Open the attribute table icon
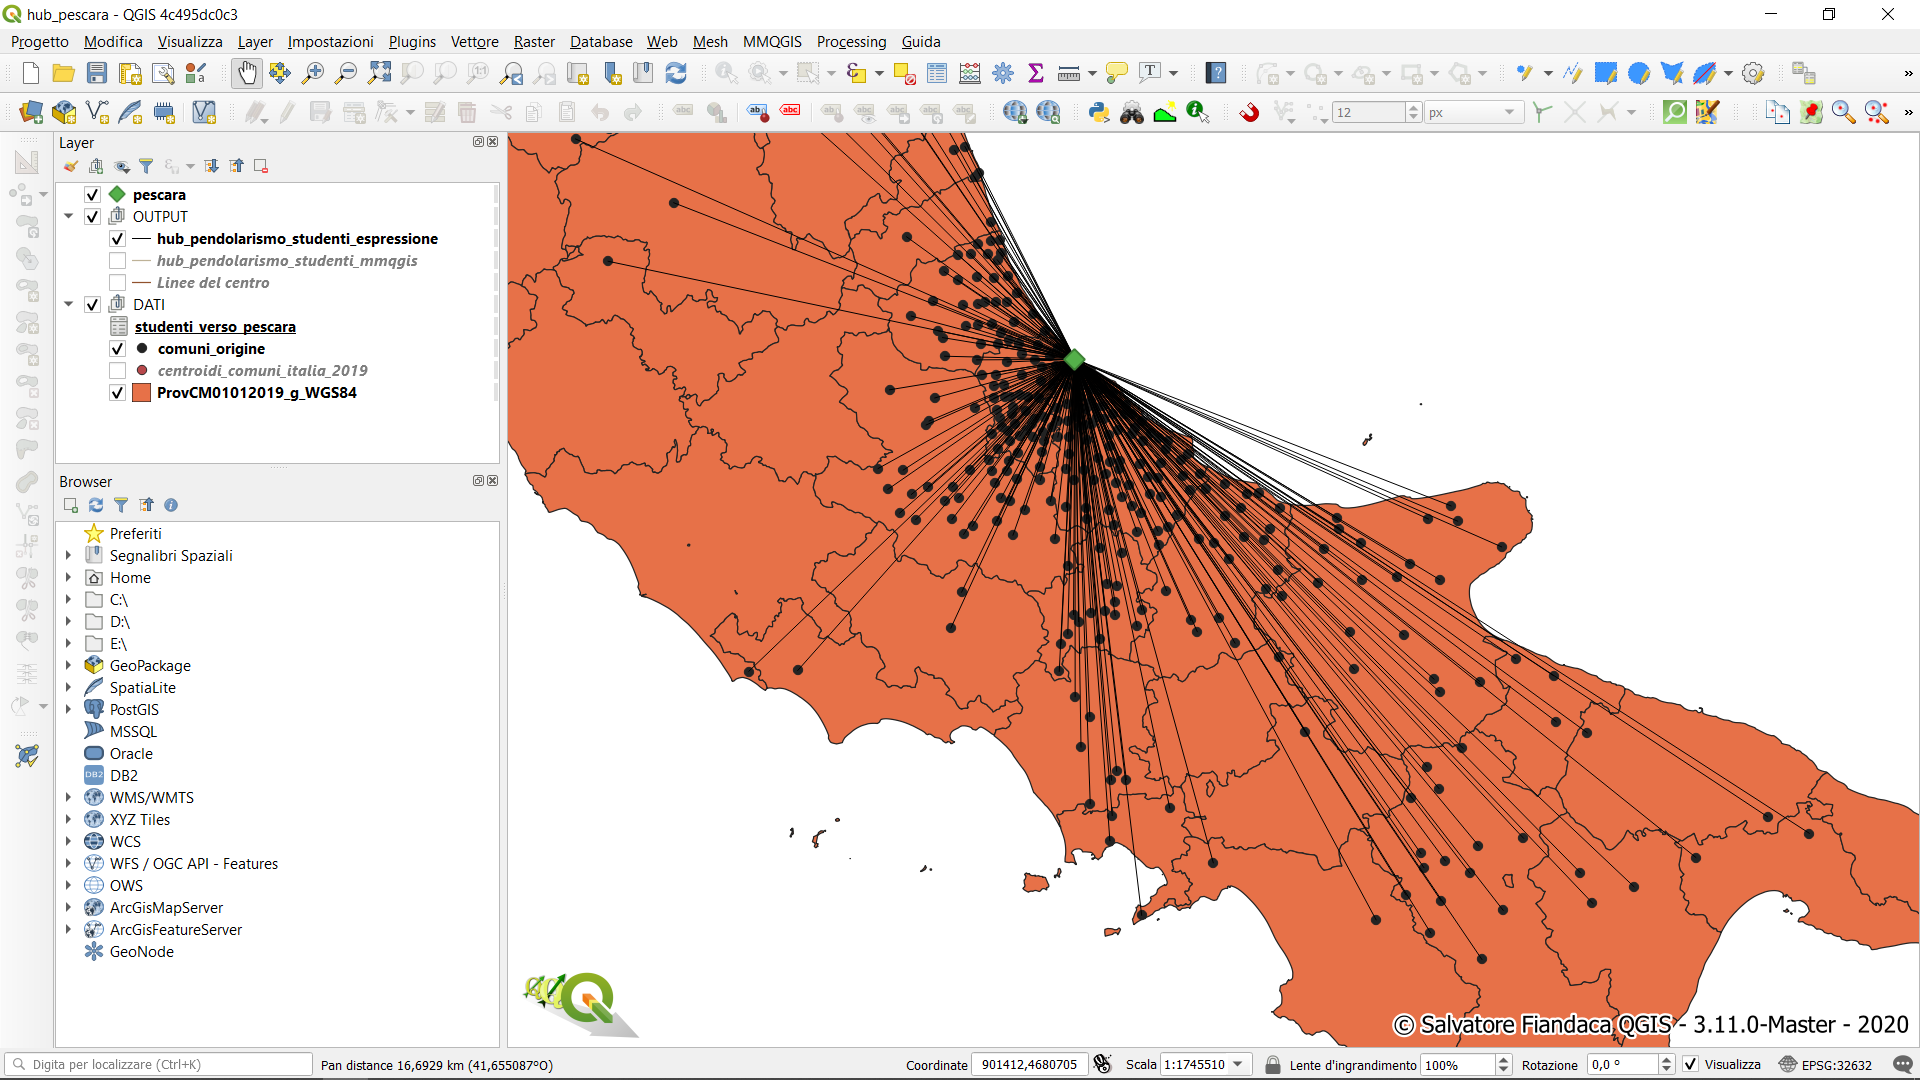Viewport: 1920px width, 1080px height. [x=937, y=73]
